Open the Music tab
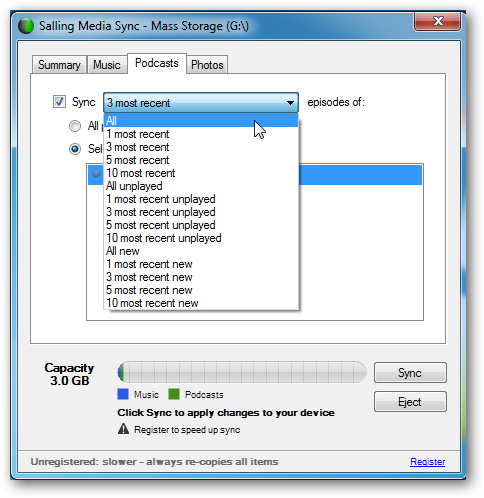Image resolution: width=484 pixels, height=498 pixels. click(107, 65)
